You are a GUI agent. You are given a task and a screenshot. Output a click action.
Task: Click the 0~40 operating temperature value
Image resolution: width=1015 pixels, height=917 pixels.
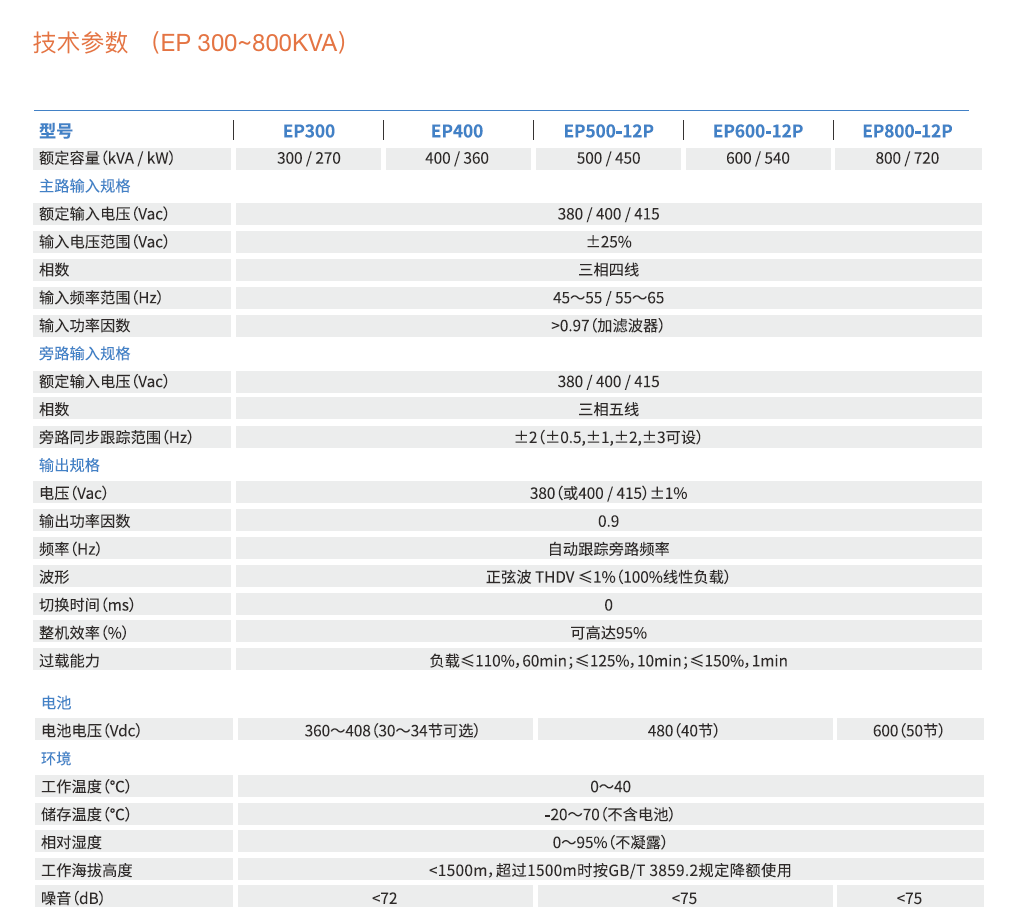[x=610, y=787]
